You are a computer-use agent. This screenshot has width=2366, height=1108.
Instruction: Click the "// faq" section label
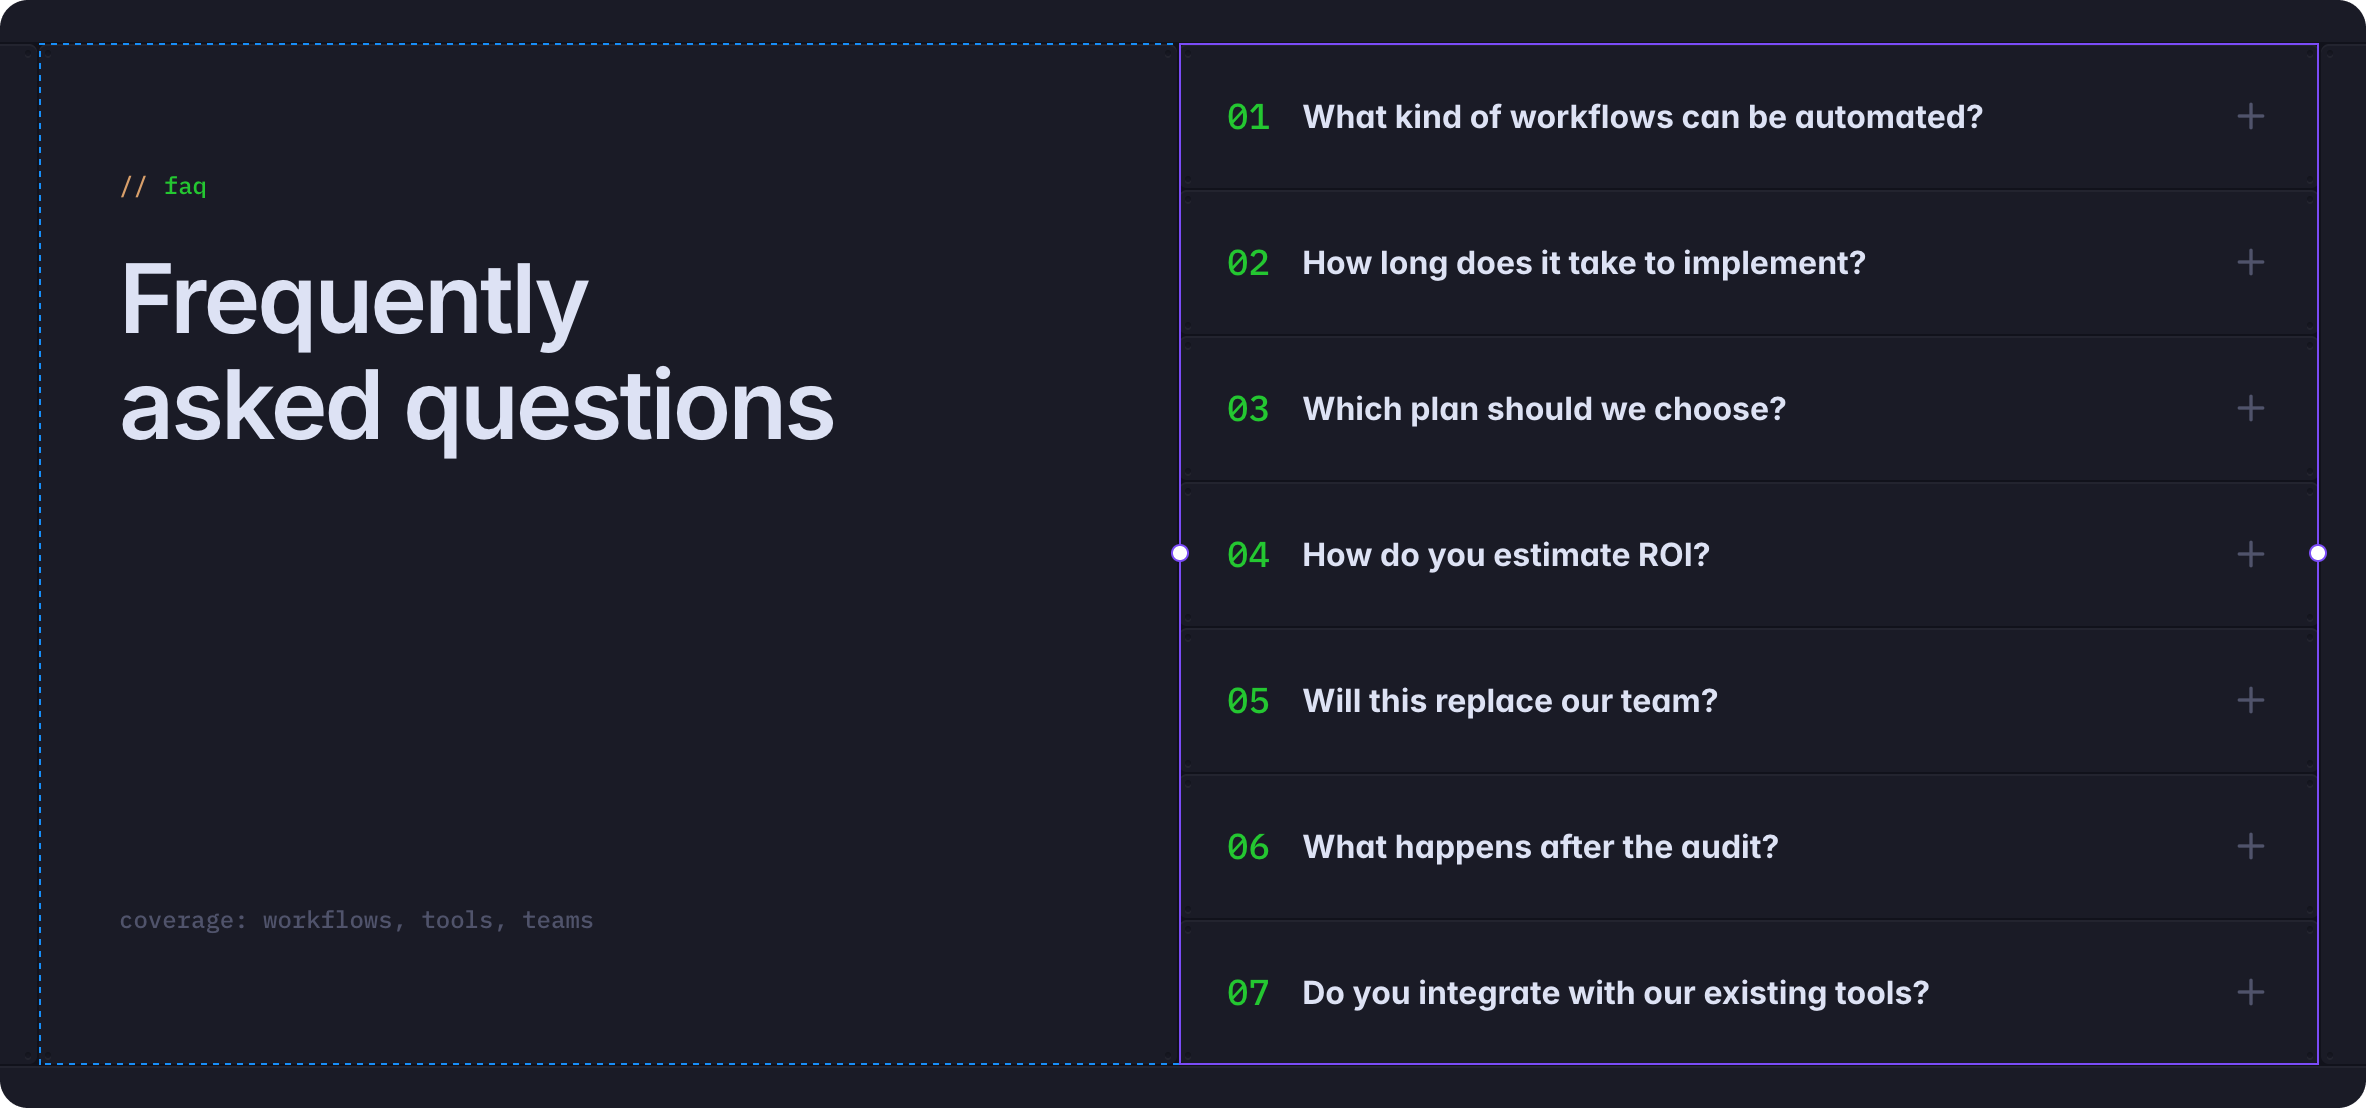pyautogui.click(x=163, y=187)
